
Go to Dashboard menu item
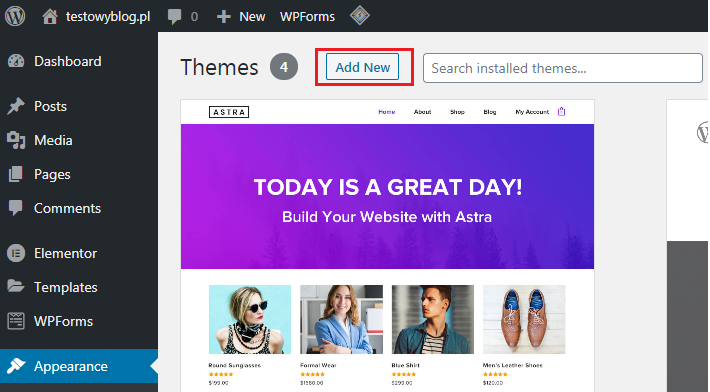(x=67, y=61)
